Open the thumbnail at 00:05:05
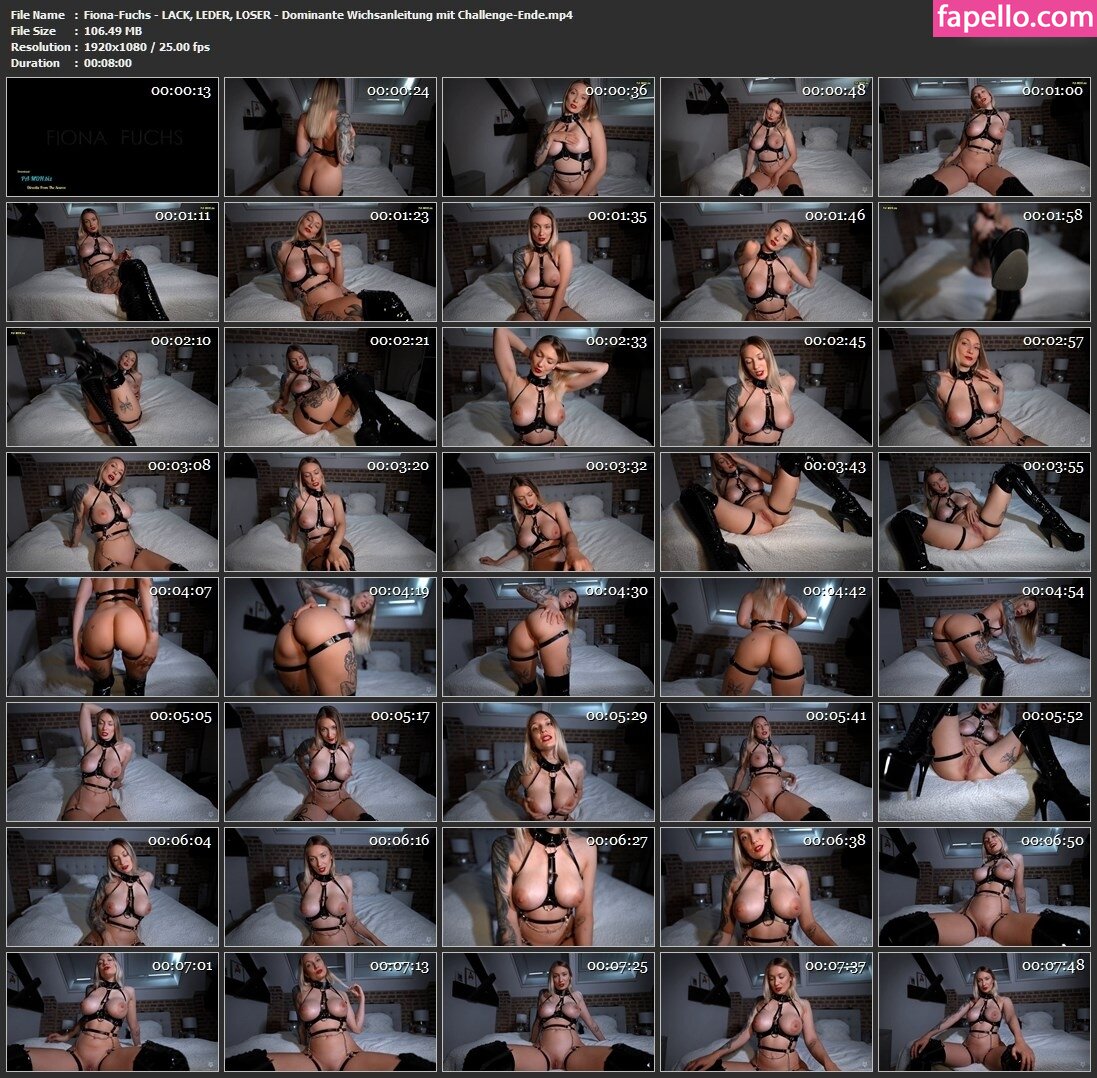The width and height of the screenshot is (1097, 1078). pyautogui.click(x=112, y=761)
